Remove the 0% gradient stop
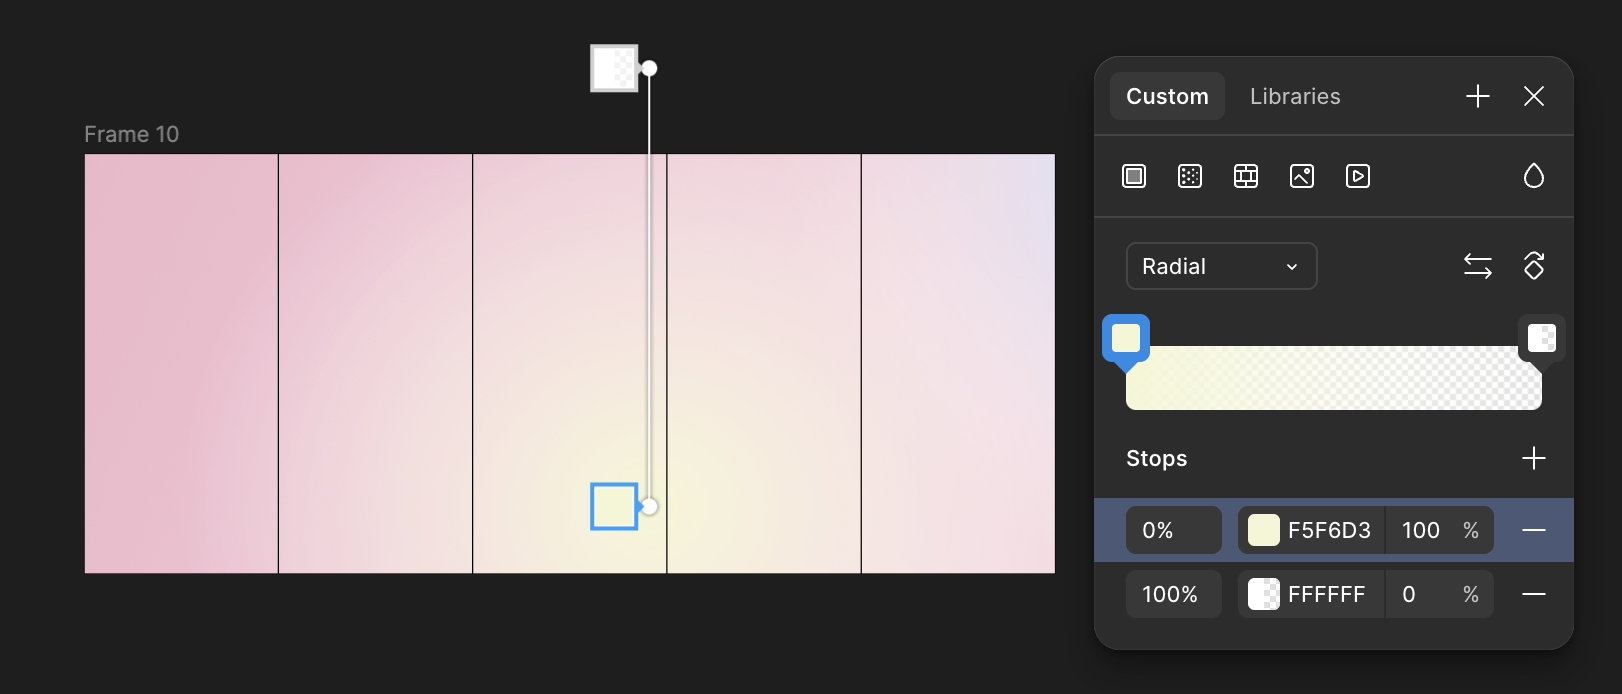This screenshot has width=1622, height=694. (x=1534, y=530)
